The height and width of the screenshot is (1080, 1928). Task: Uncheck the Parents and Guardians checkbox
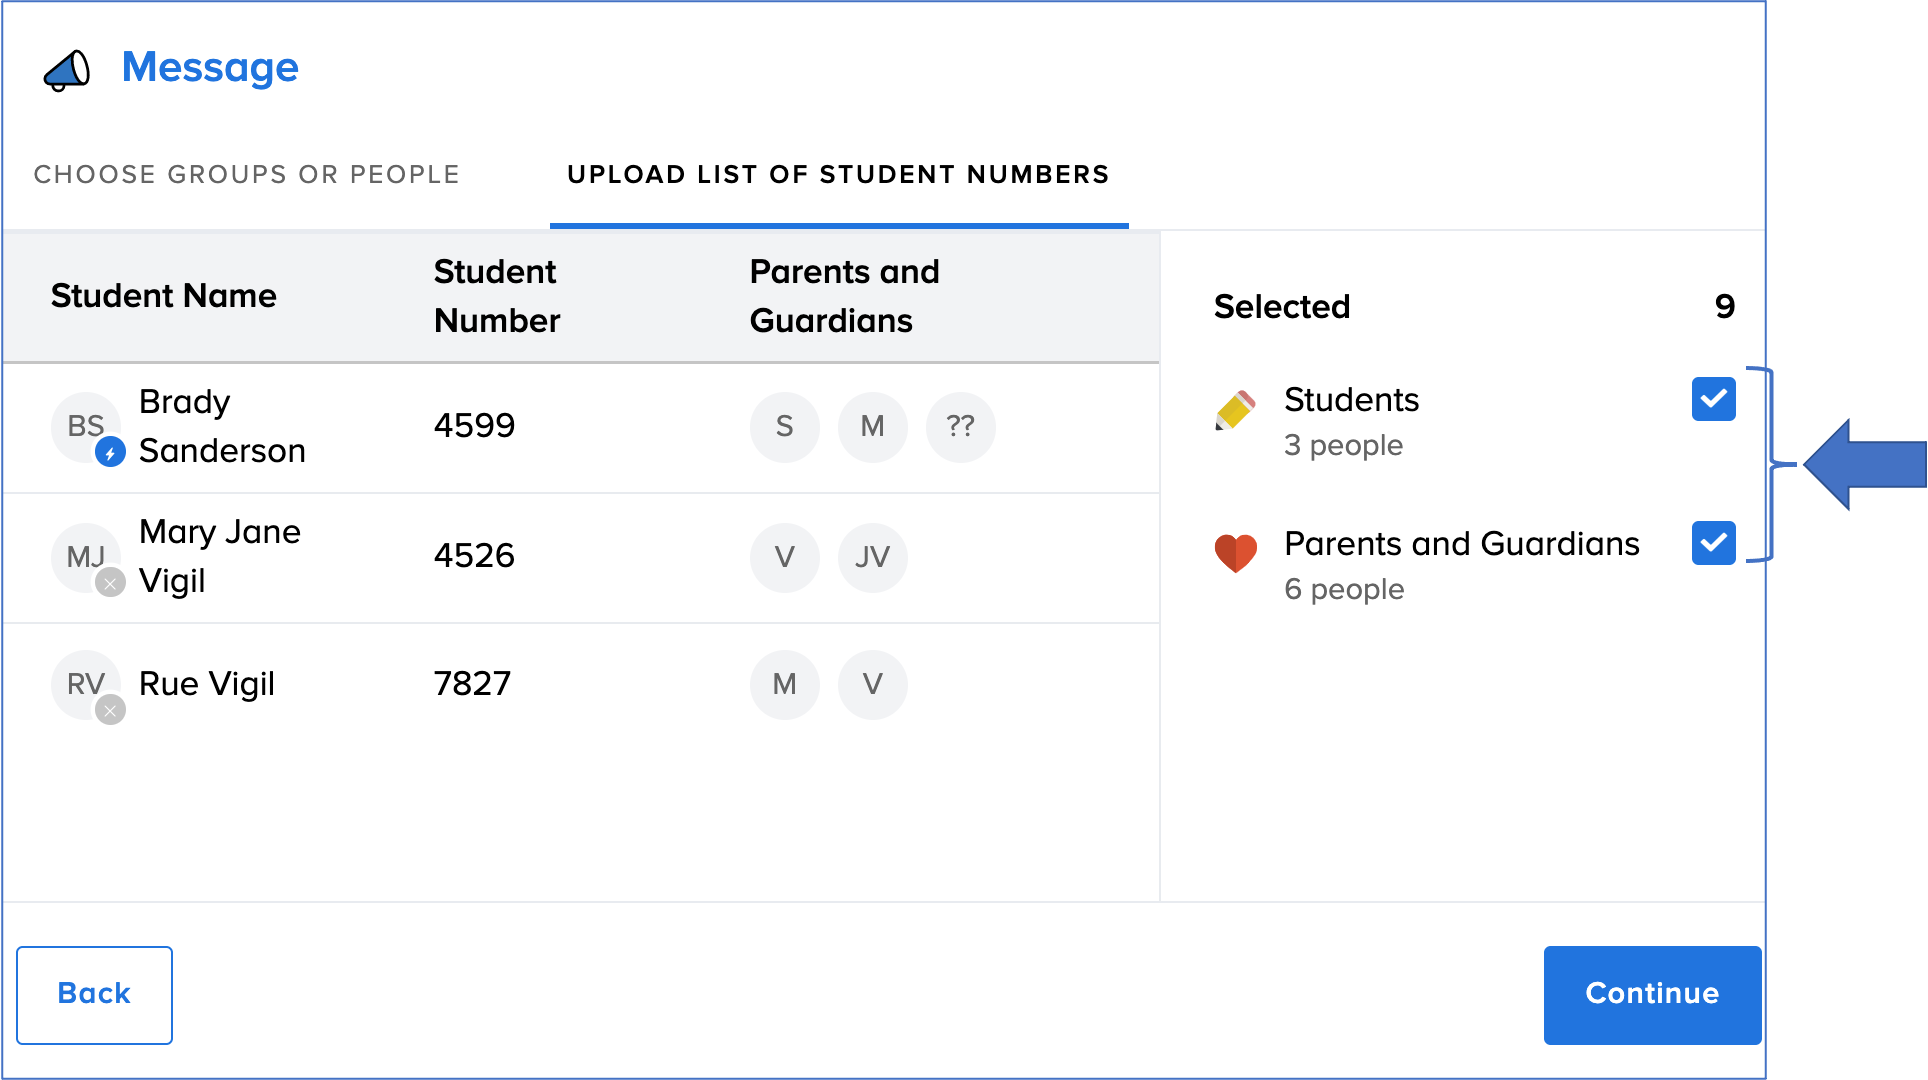pos(1713,543)
